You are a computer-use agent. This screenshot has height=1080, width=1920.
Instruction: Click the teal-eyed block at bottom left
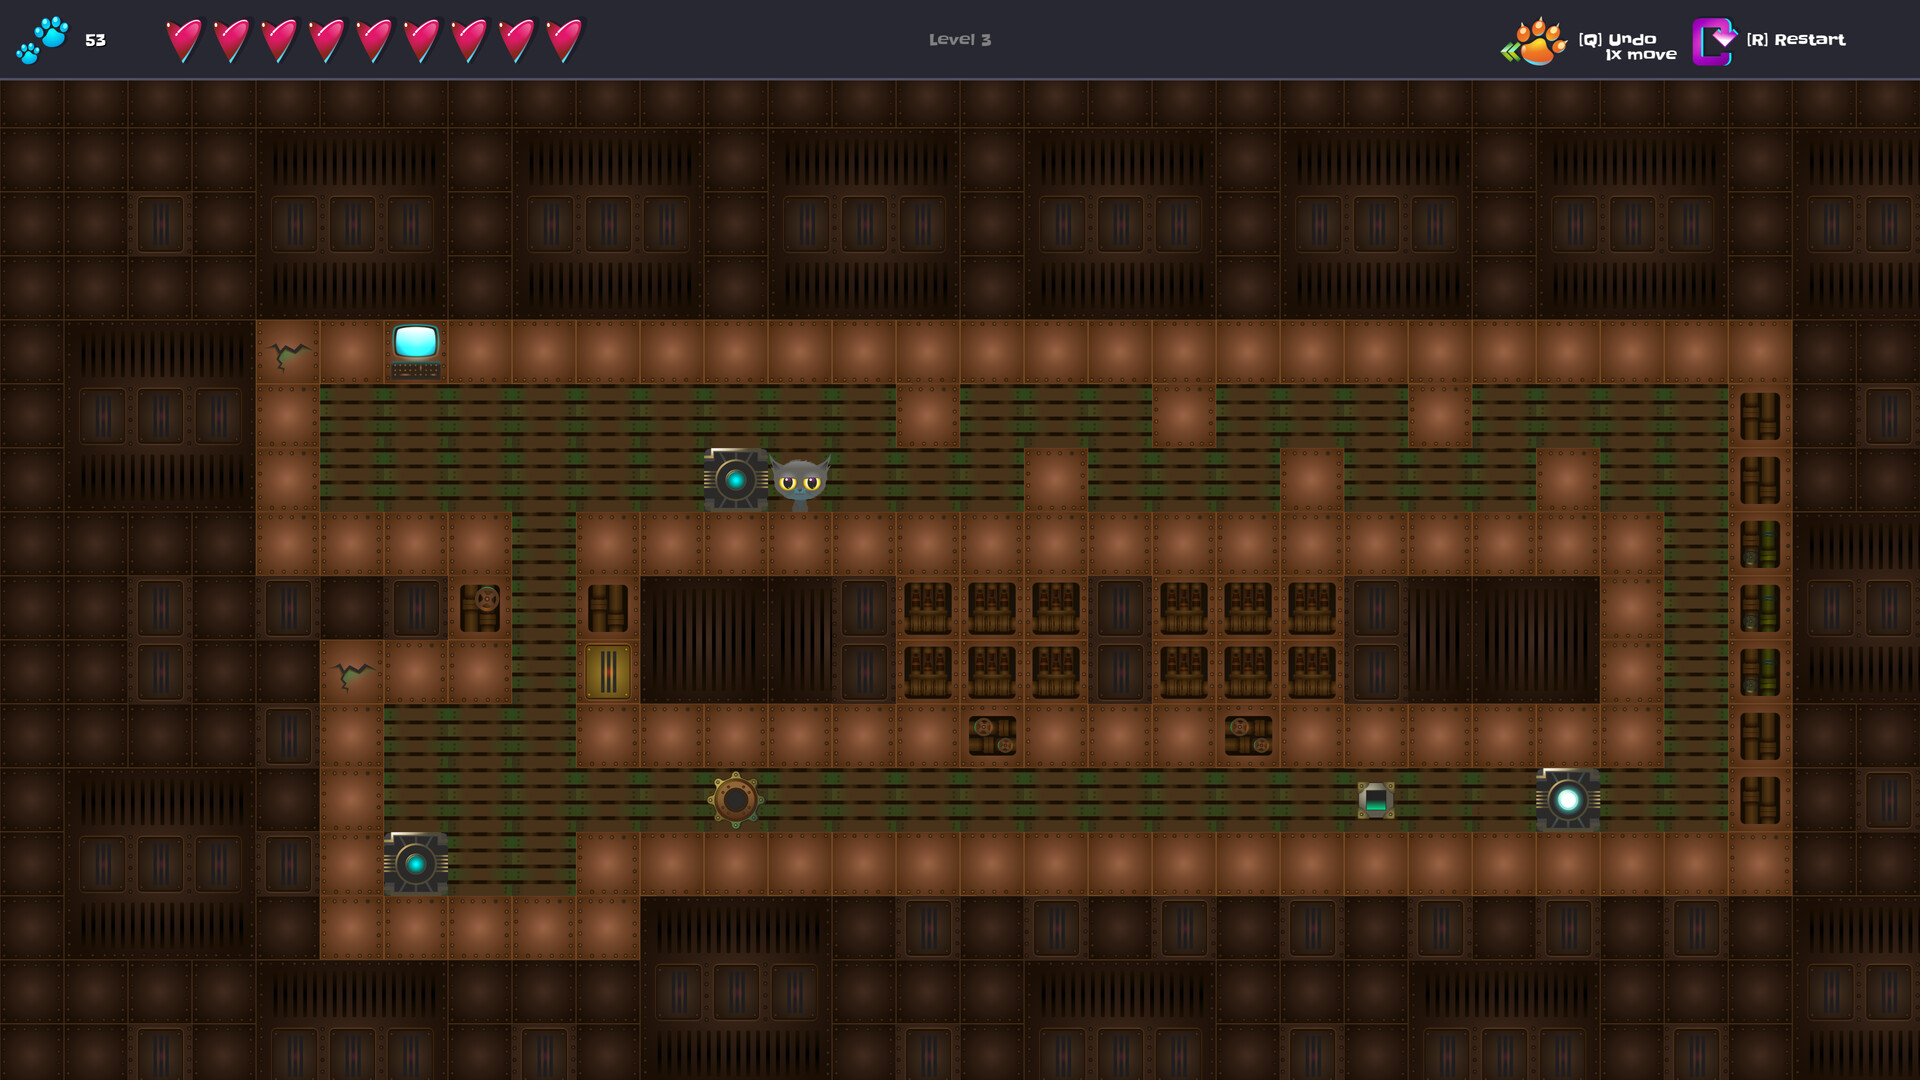coord(416,863)
